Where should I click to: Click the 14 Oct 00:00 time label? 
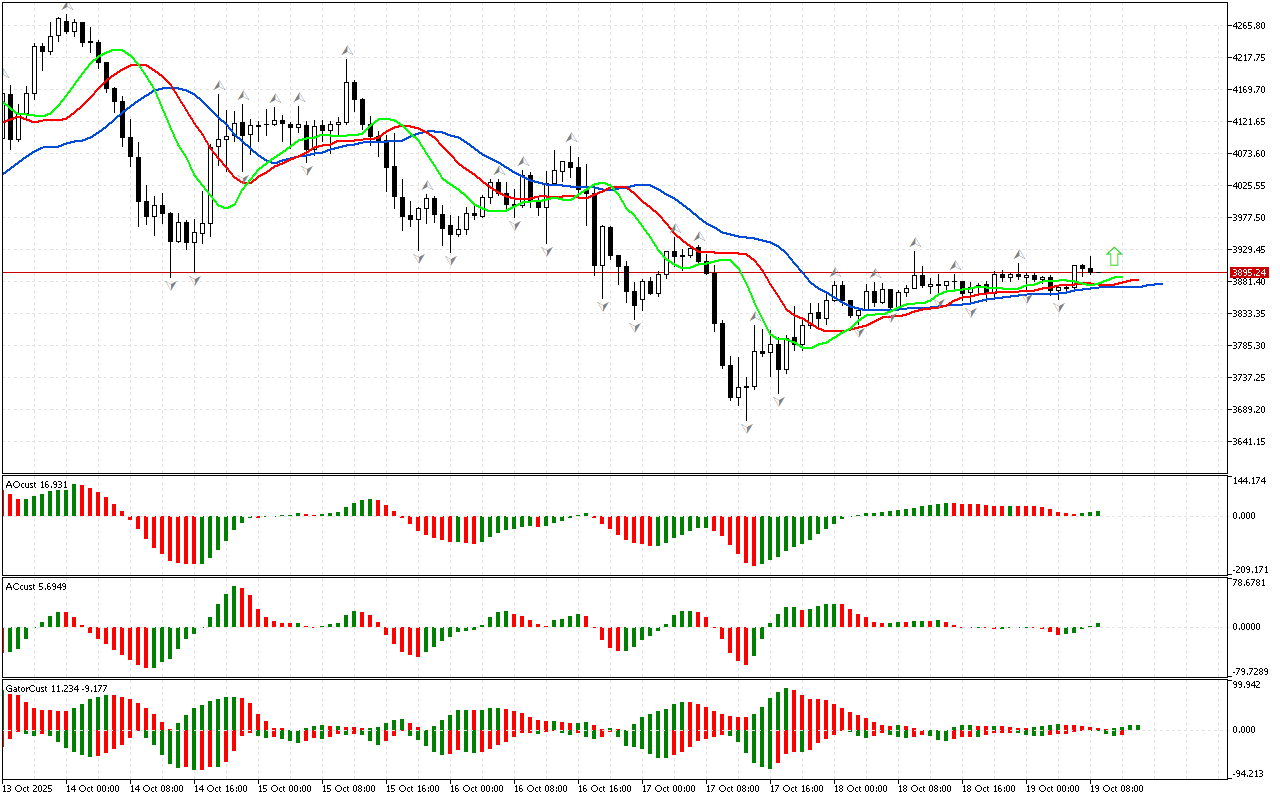93,788
